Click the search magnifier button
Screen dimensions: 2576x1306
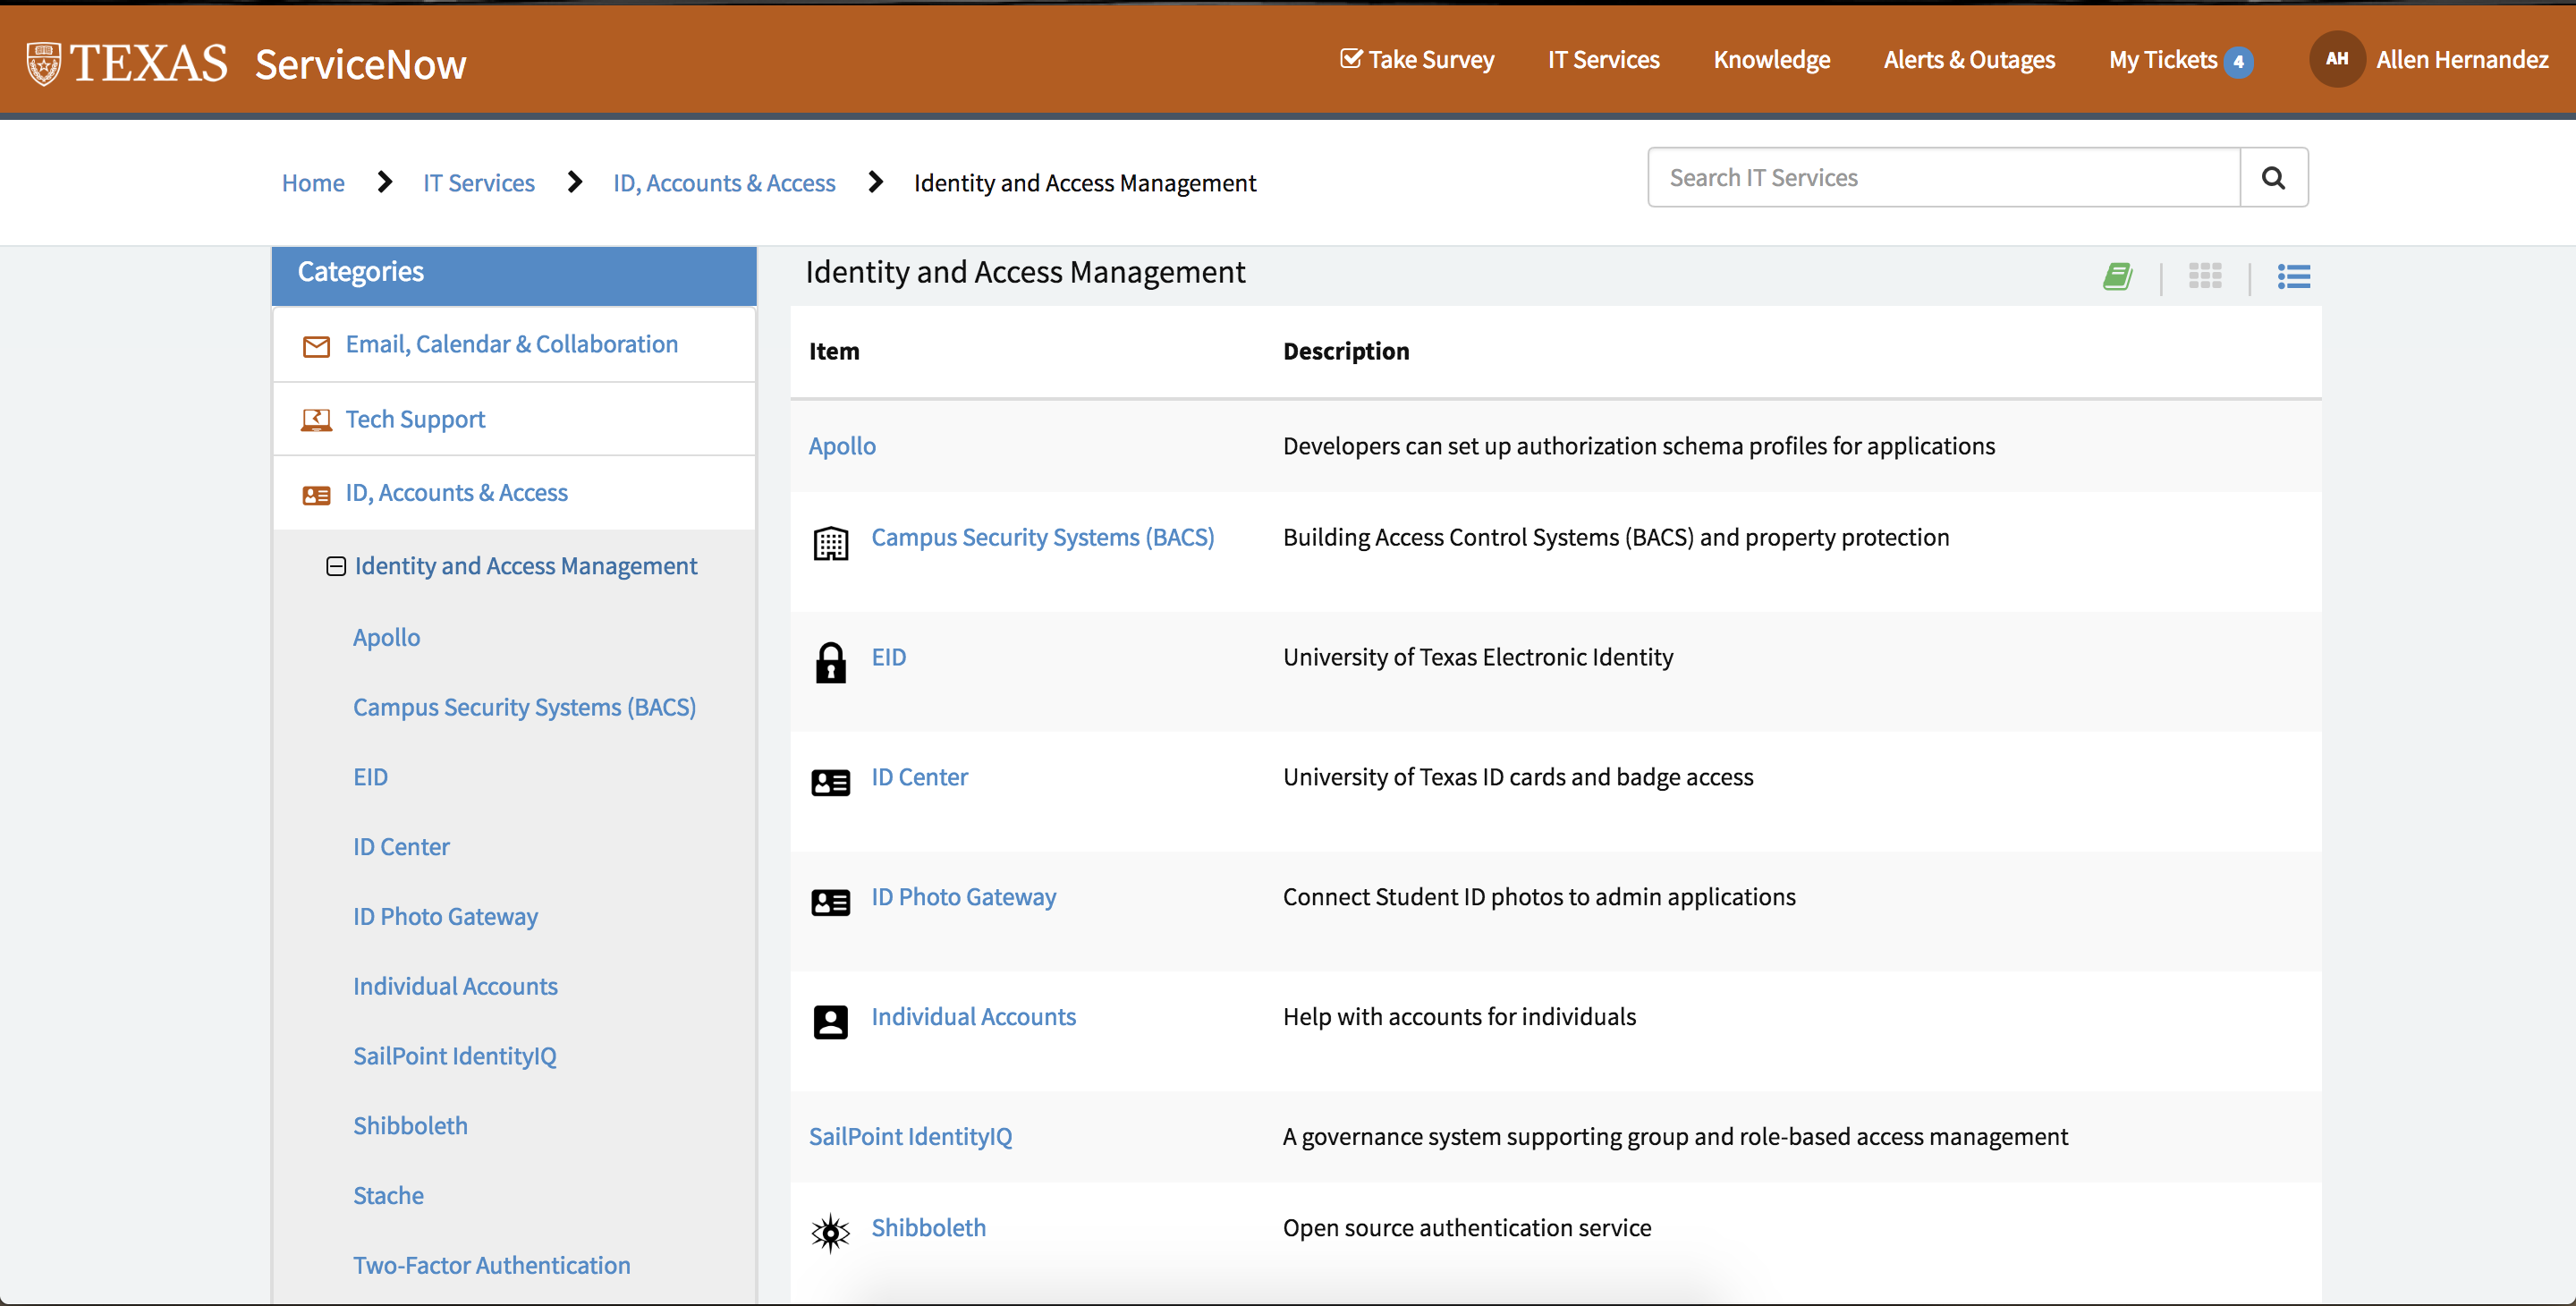[2273, 178]
